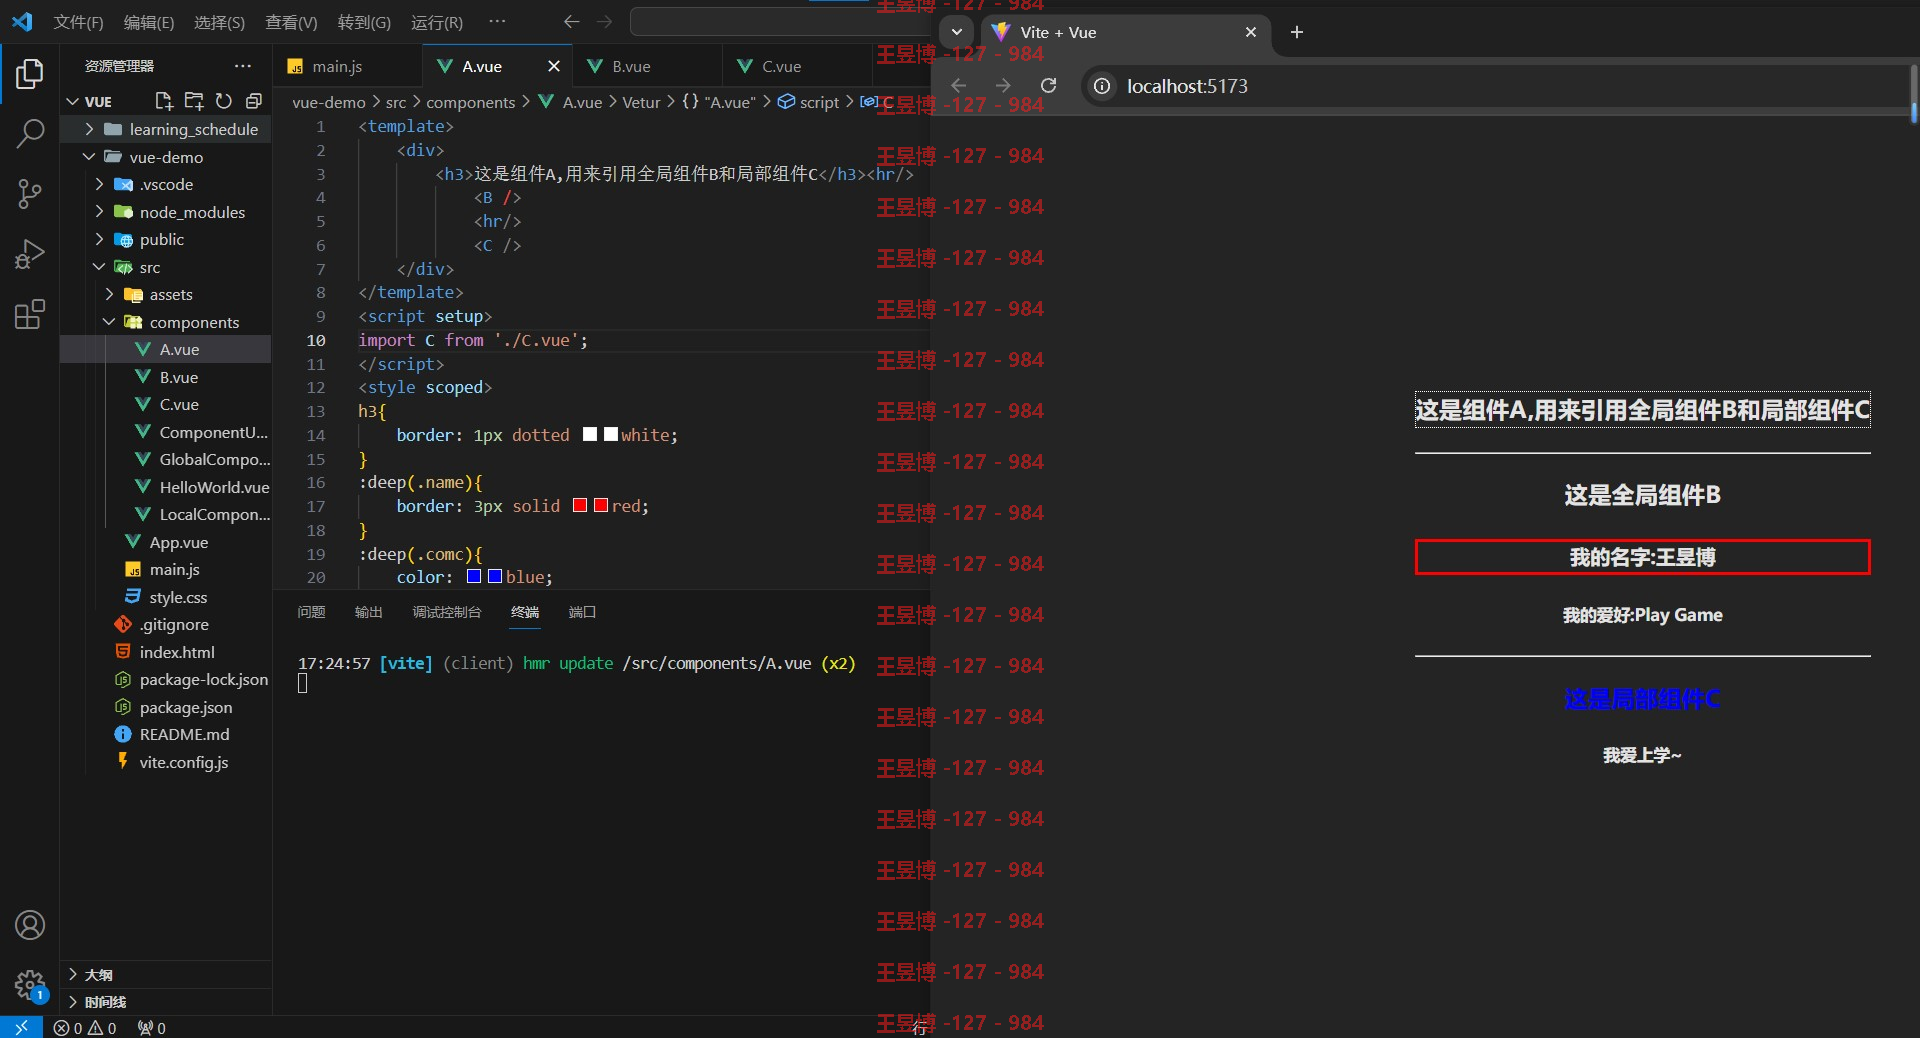Switch to main.js editor tab

[x=347, y=66]
